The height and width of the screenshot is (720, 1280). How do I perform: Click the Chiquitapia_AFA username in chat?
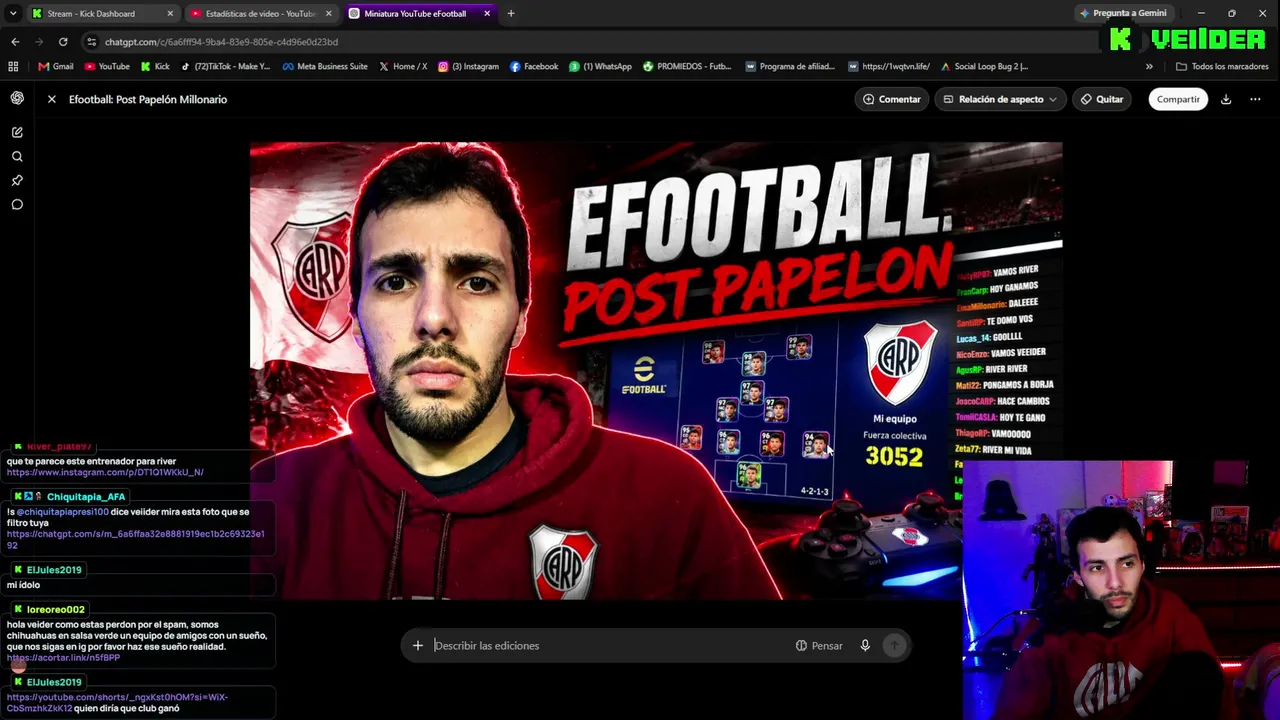tap(86, 497)
